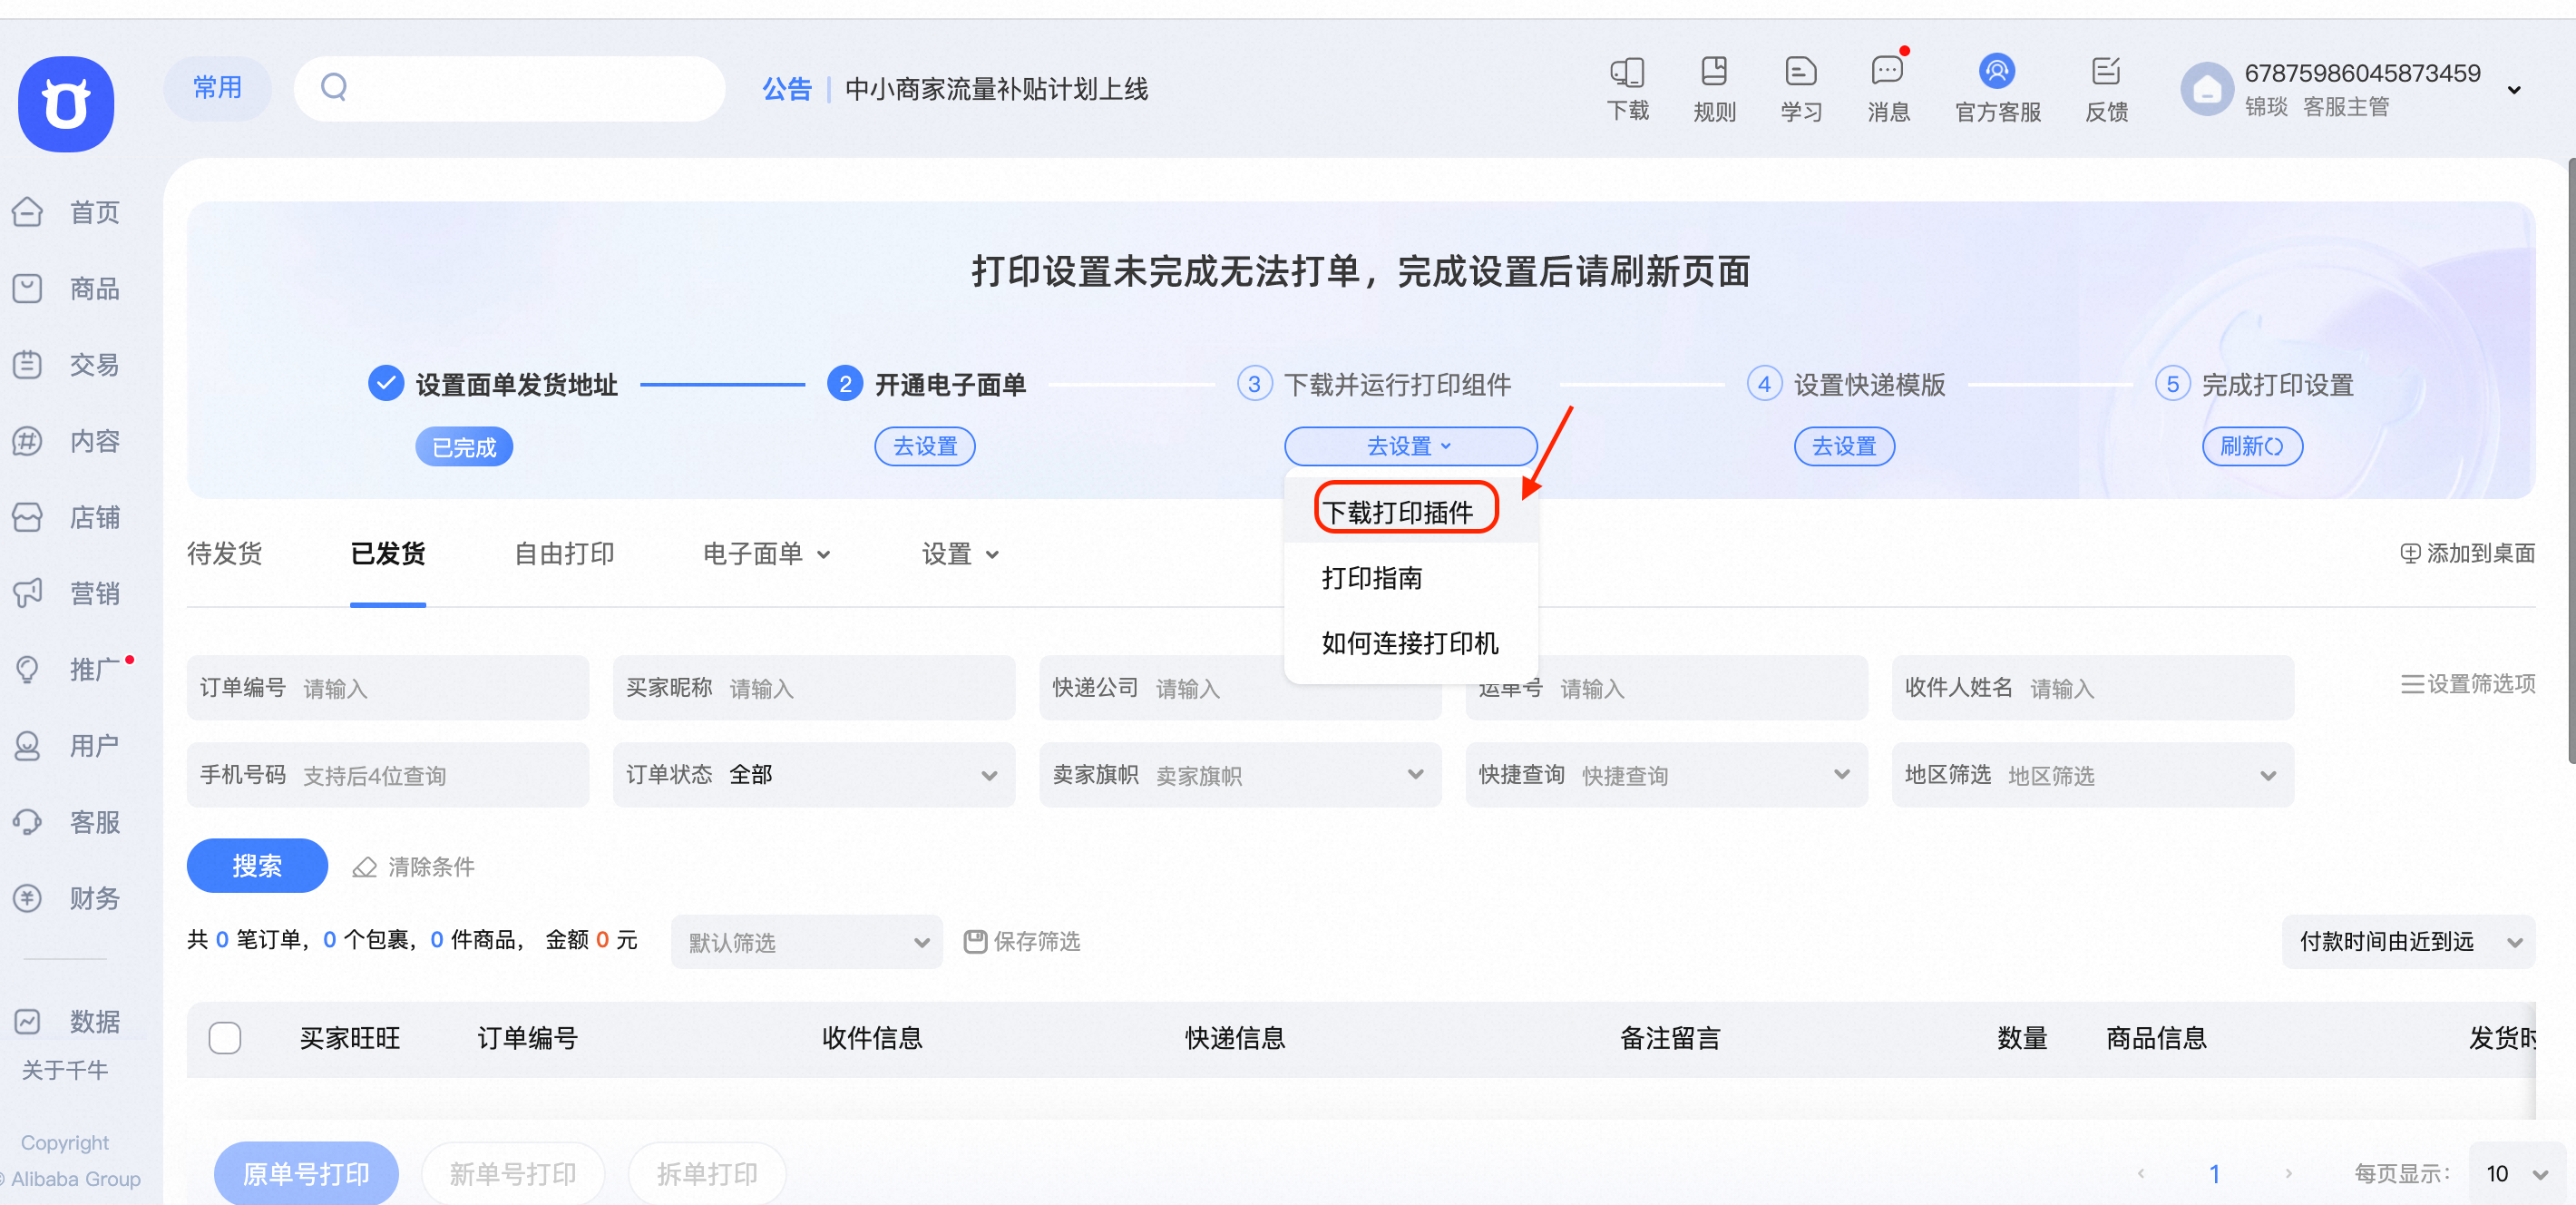2576x1205 pixels.
Task: Click 新单号打印 button
Action: 513,1173
